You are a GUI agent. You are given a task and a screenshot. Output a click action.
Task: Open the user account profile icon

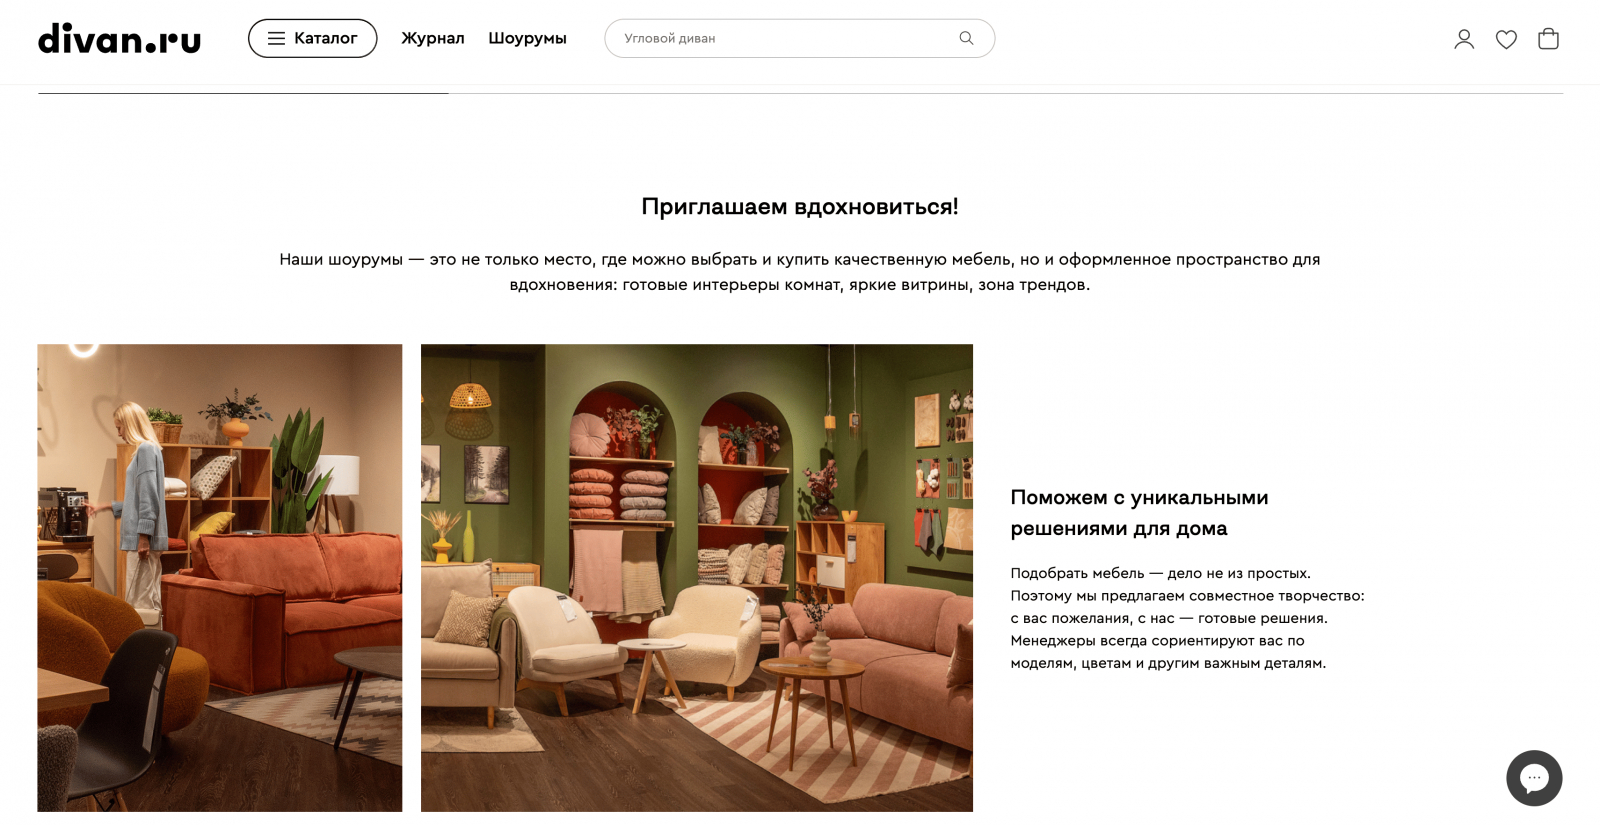1464,39
